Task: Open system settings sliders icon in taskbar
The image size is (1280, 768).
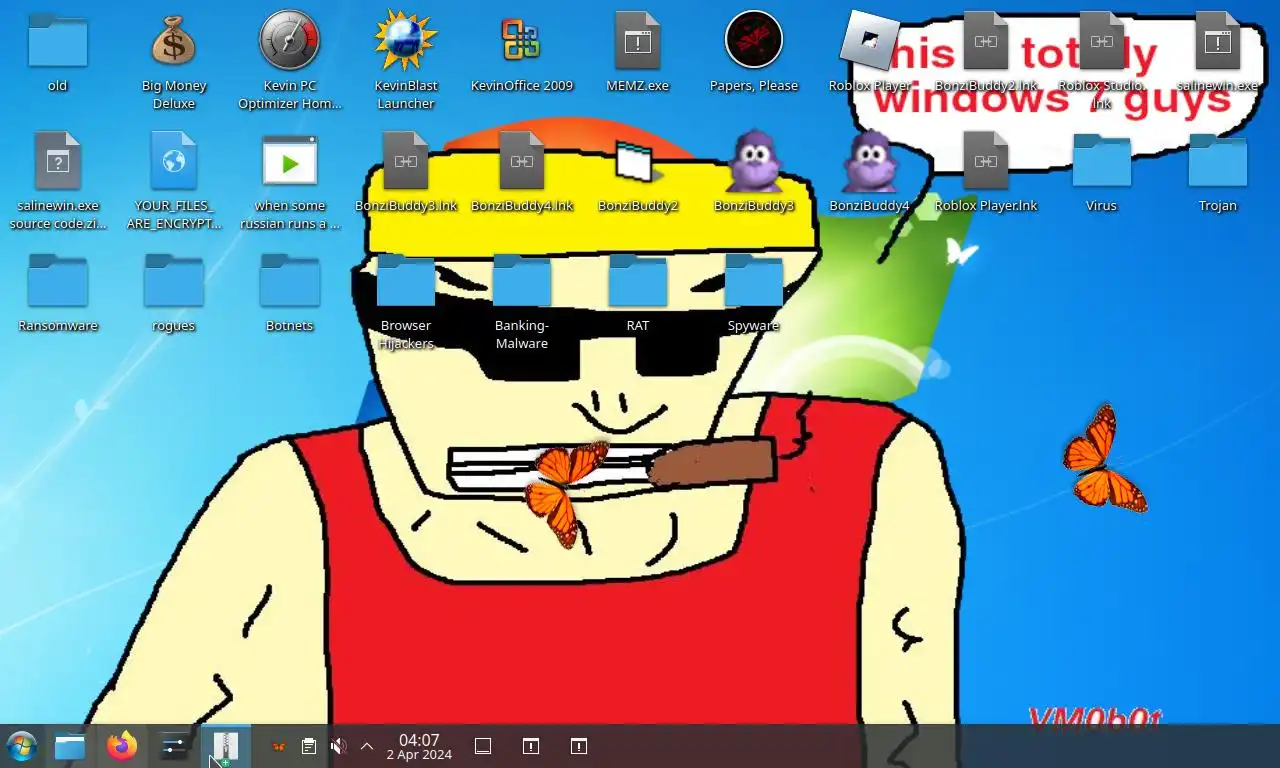Action: pyautogui.click(x=174, y=746)
